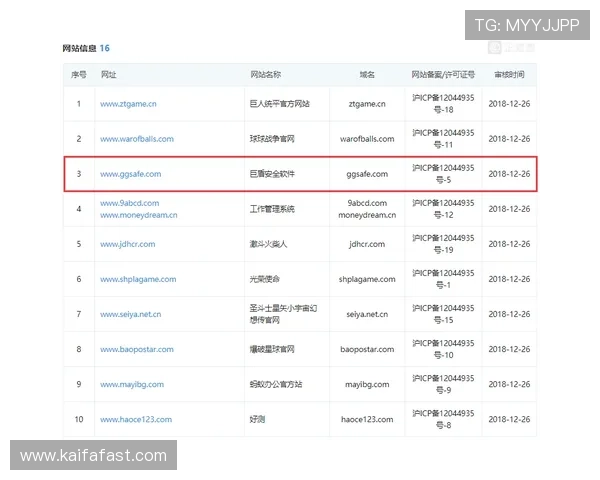Open the www.ztgame.cn link
This screenshot has height=480, width=600.
[128, 104]
